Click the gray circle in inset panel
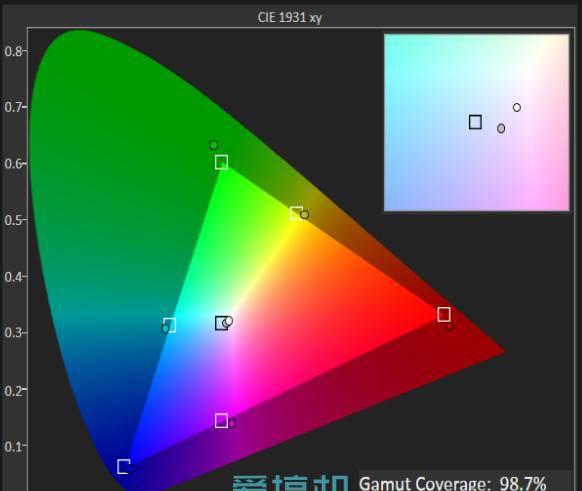This screenshot has width=582, height=491. (x=501, y=128)
